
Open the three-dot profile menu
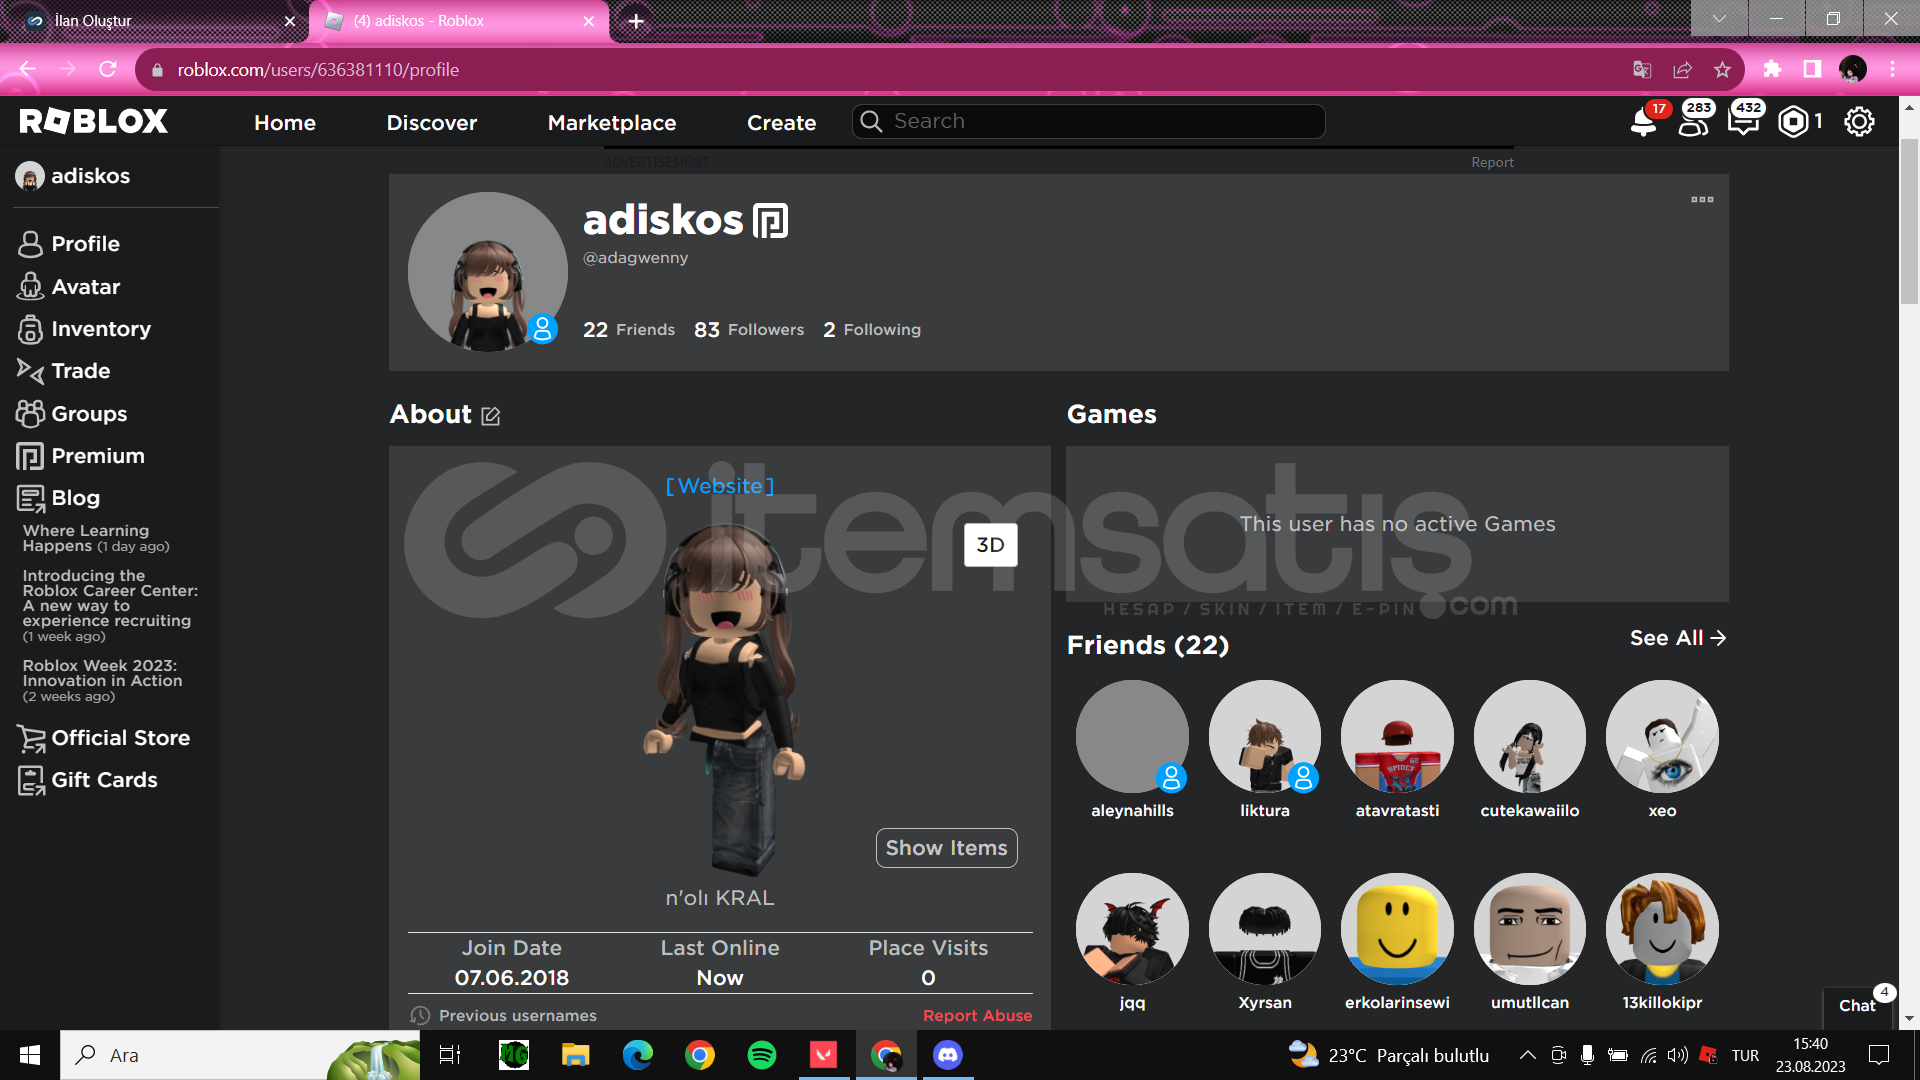tap(1702, 200)
